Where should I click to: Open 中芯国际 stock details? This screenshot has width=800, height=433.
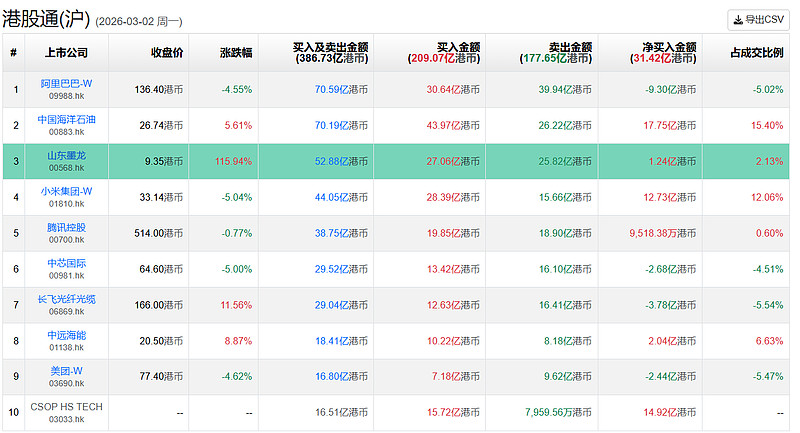66,263
